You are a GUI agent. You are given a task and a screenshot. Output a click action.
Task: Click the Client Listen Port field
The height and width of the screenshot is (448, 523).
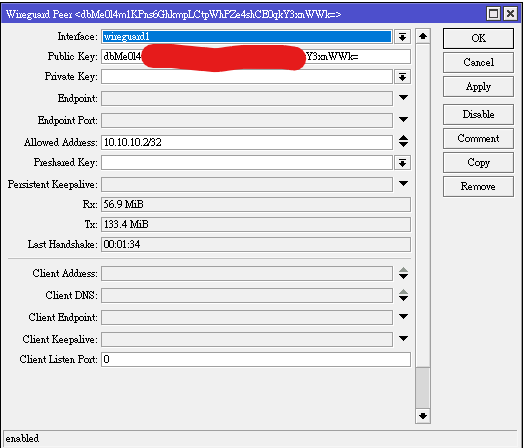click(x=256, y=360)
